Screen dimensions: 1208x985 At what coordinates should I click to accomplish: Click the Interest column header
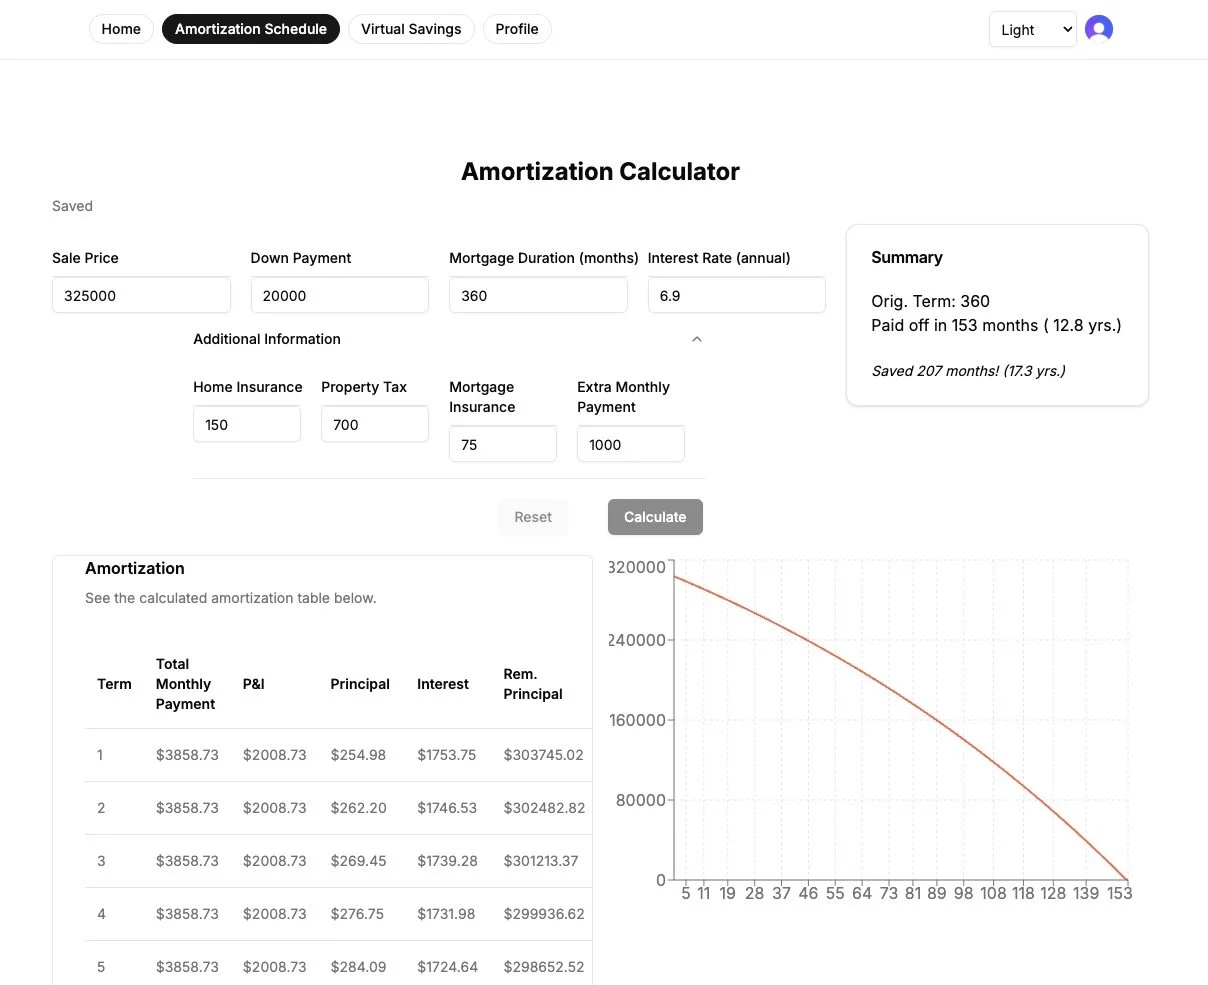tap(443, 684)
